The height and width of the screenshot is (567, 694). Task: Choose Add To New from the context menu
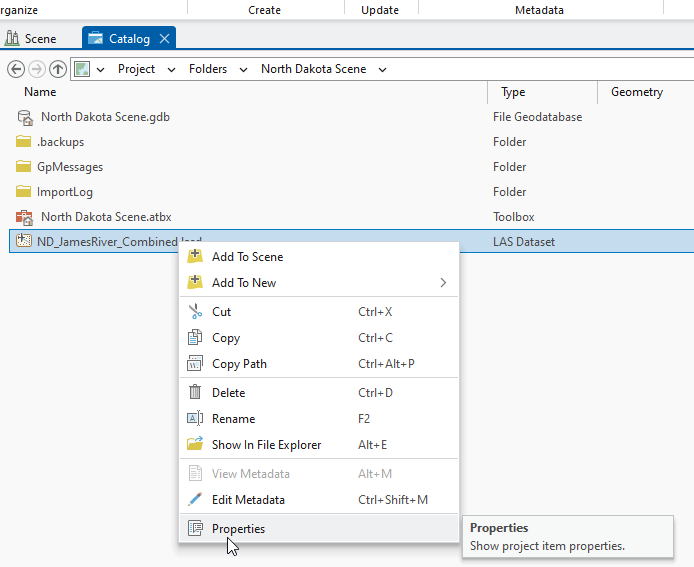coord(319,282)
